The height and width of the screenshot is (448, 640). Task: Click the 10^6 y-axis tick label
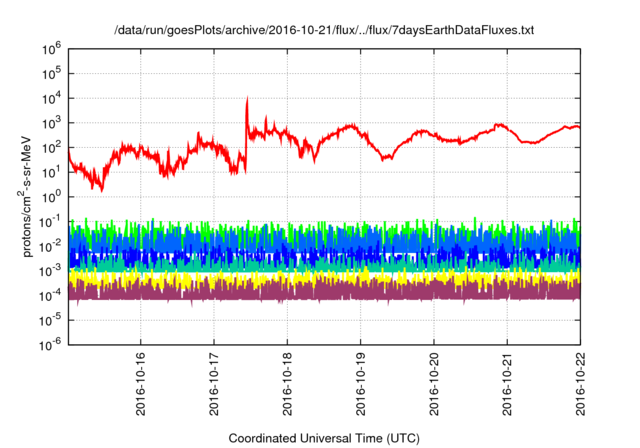tap(51, 49)
